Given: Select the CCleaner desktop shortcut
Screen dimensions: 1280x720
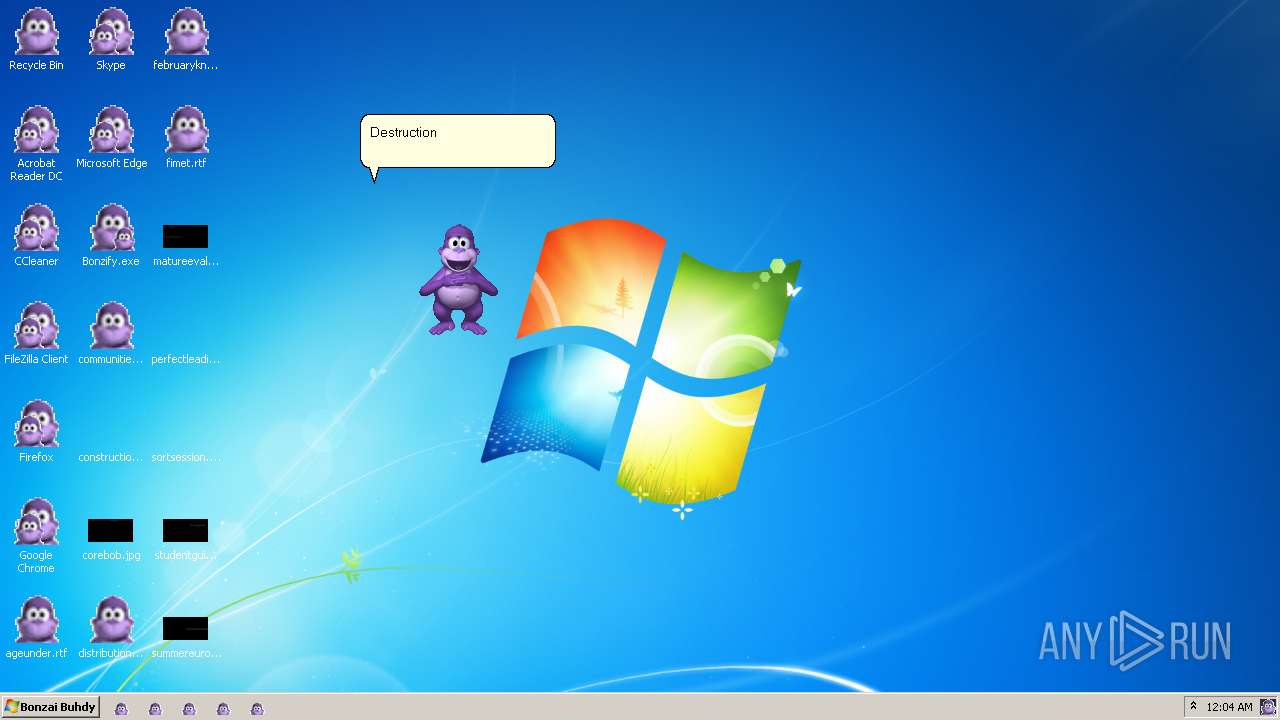Looking at the screenshot, I should (x=36, y=236).
